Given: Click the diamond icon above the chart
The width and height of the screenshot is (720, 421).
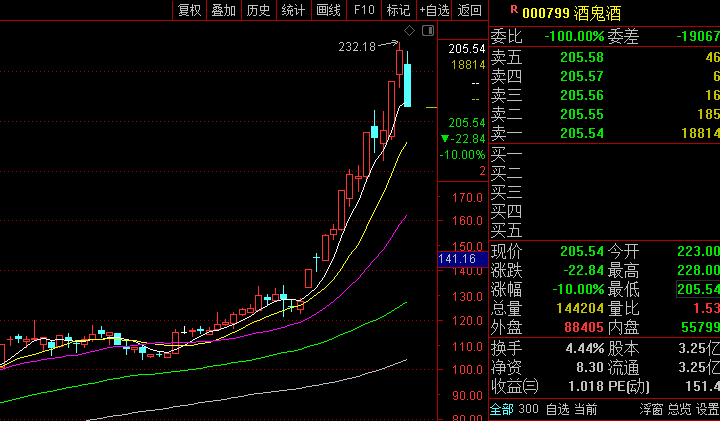Looking at the screenshot, I should point(409,31).
